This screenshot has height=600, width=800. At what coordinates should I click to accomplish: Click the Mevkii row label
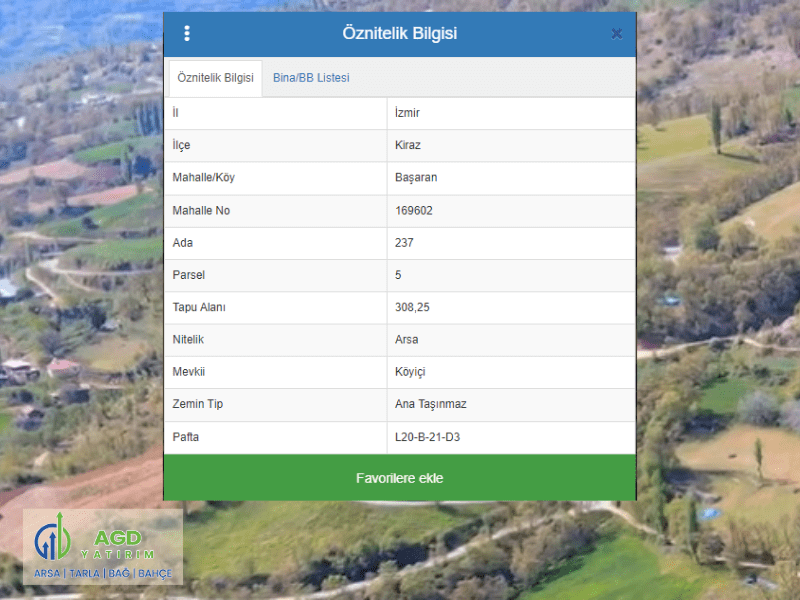[189, 371]
